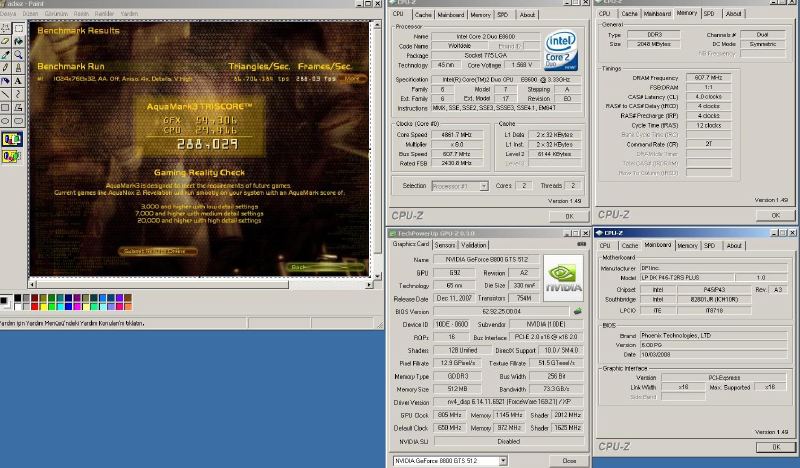Select the Pencil tool in Paint
The width and height of the screenshot is (800, 468).
point(6,68)
